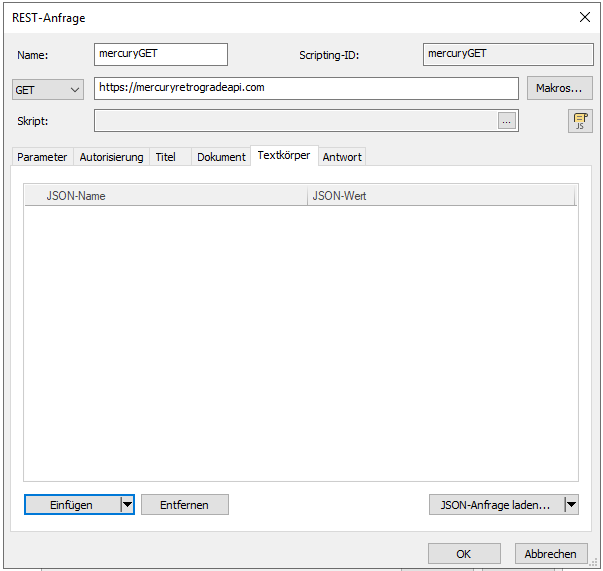Image resolution: width=603 pixels, height=571 pixels.
Task: Open the JavaScript script editor icon
Action: (579, 121)
